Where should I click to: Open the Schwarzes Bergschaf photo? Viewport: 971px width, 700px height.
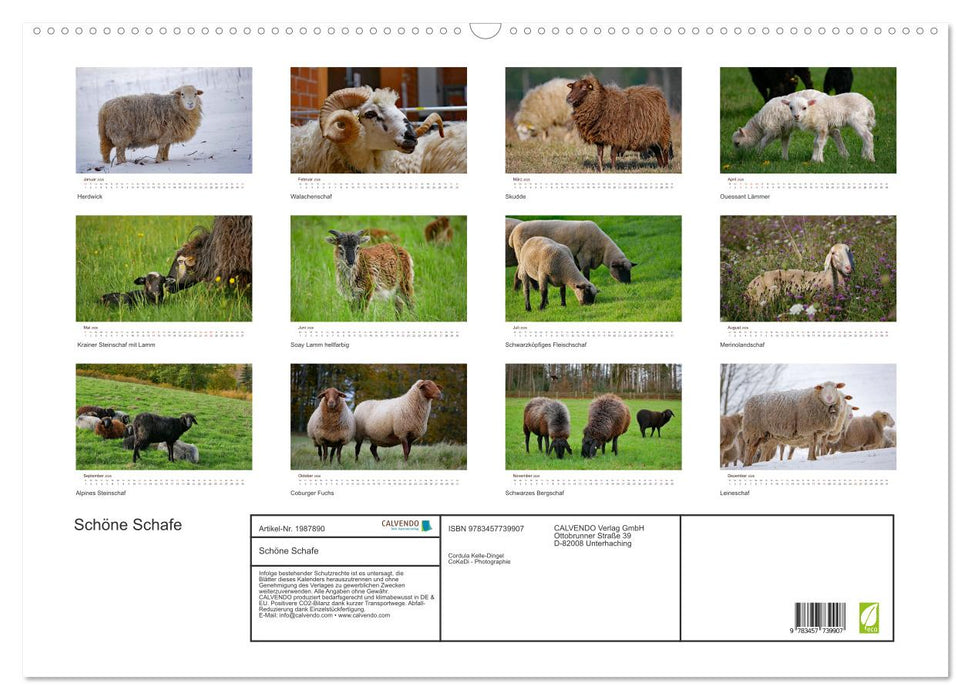pyautogui.click(x=594, y=416)
